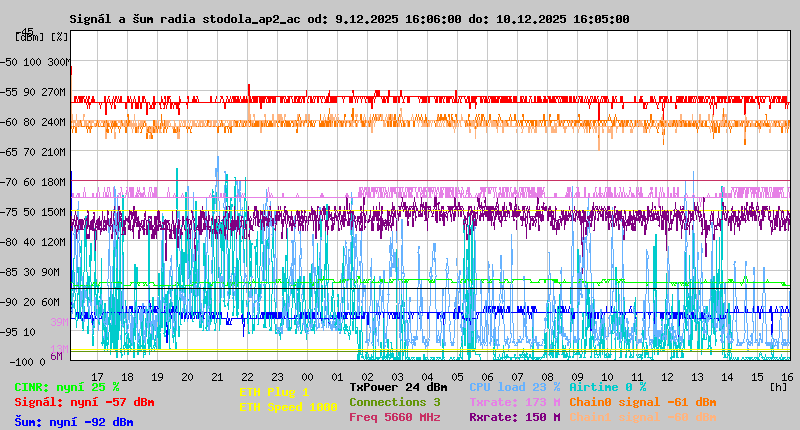This screenshot has width=800, height=430.
Task: Select the Txrate 173 M legend label
Action: 514,402
